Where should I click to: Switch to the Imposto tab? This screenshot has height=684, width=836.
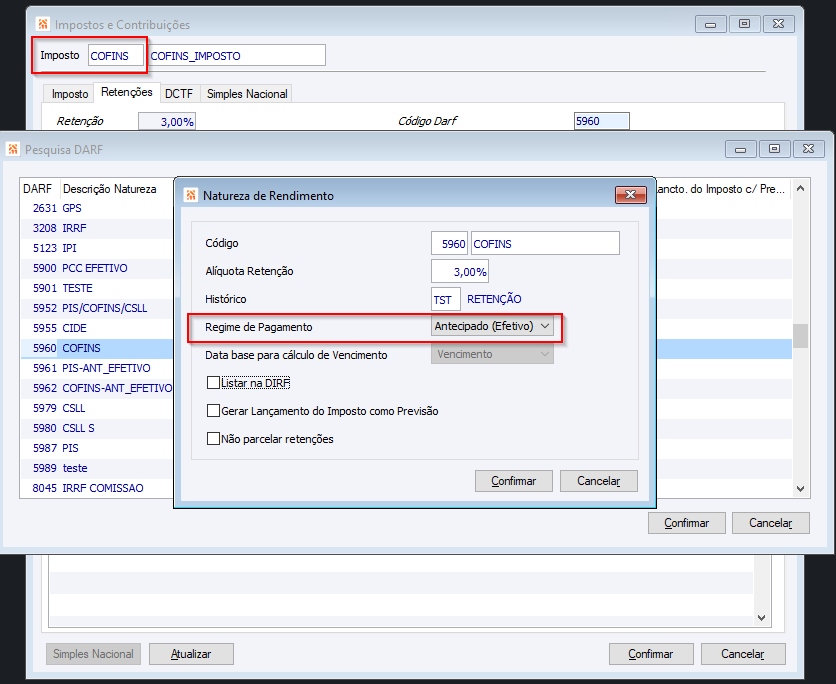[x=70, y=94]
